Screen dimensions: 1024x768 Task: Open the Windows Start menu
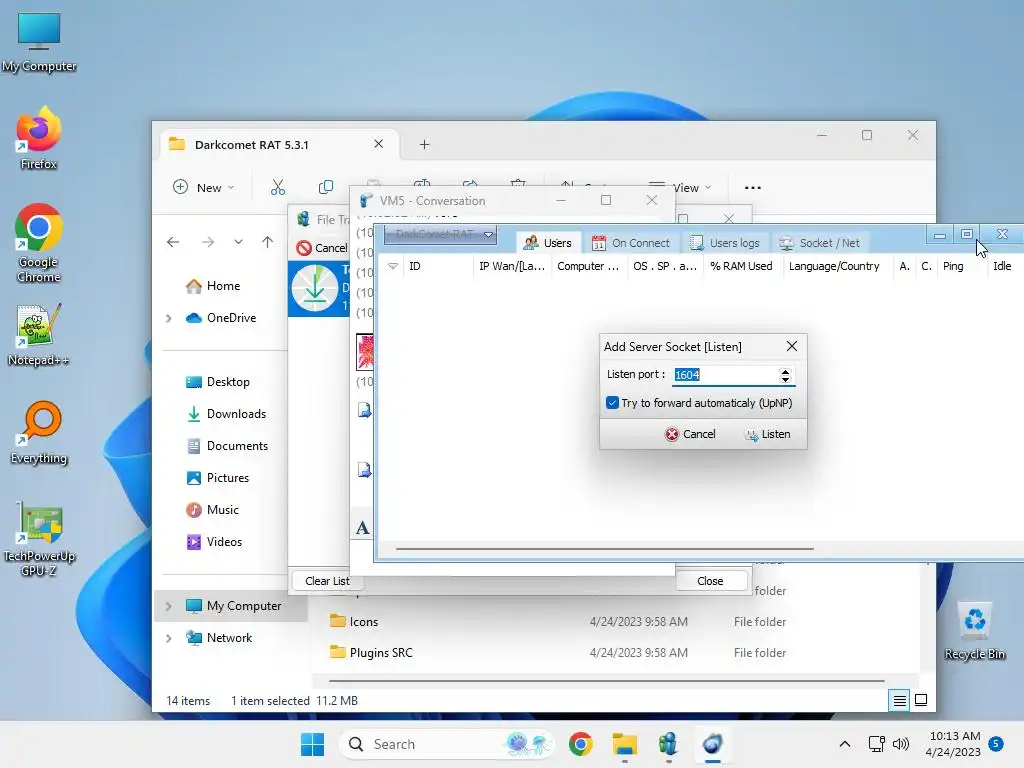[312, 744]
